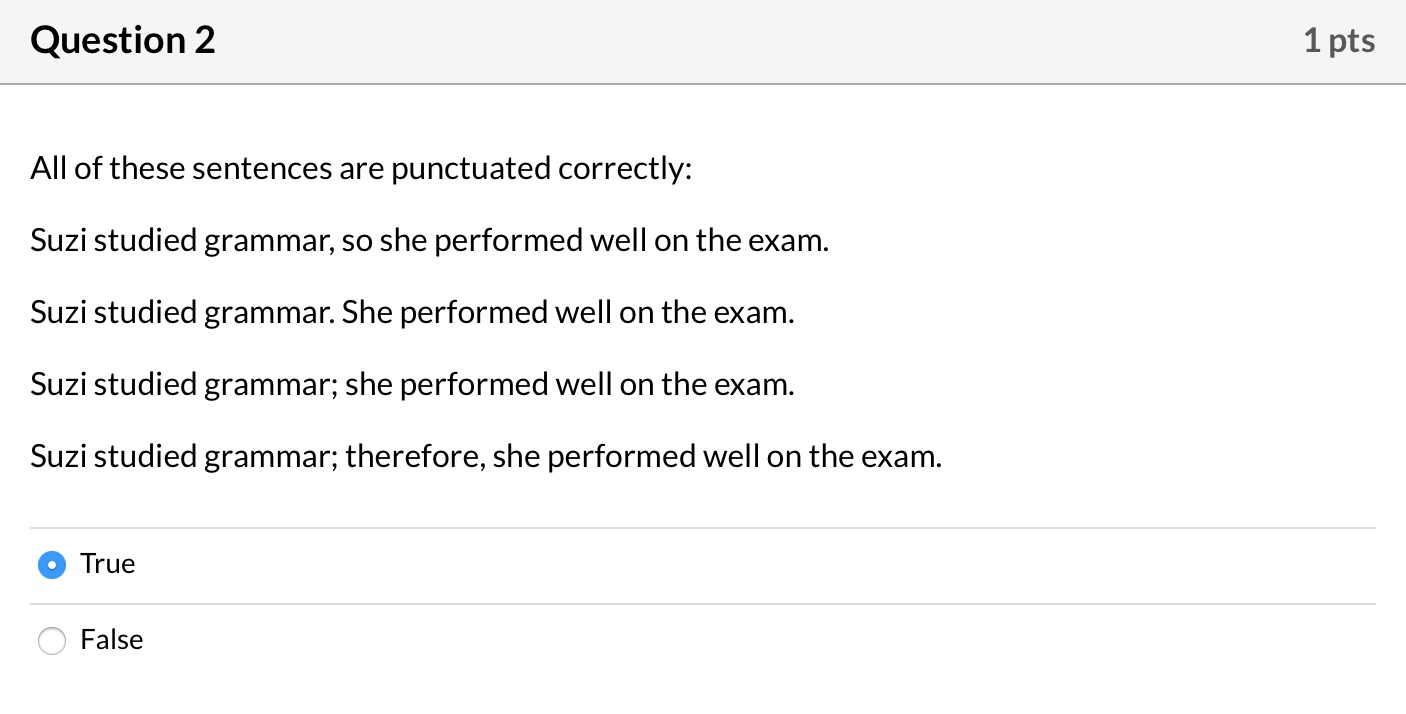Deselect True by choosing False

coord(52,641)
